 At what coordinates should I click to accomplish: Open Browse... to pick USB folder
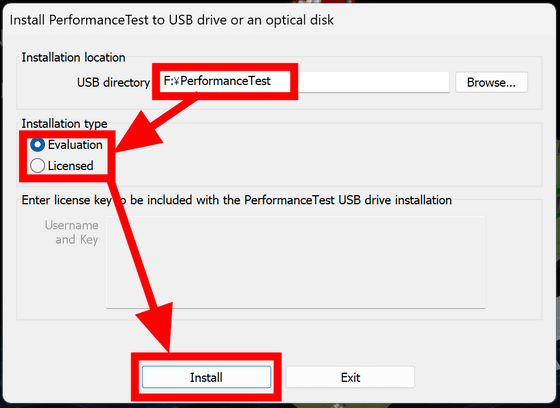491,83
